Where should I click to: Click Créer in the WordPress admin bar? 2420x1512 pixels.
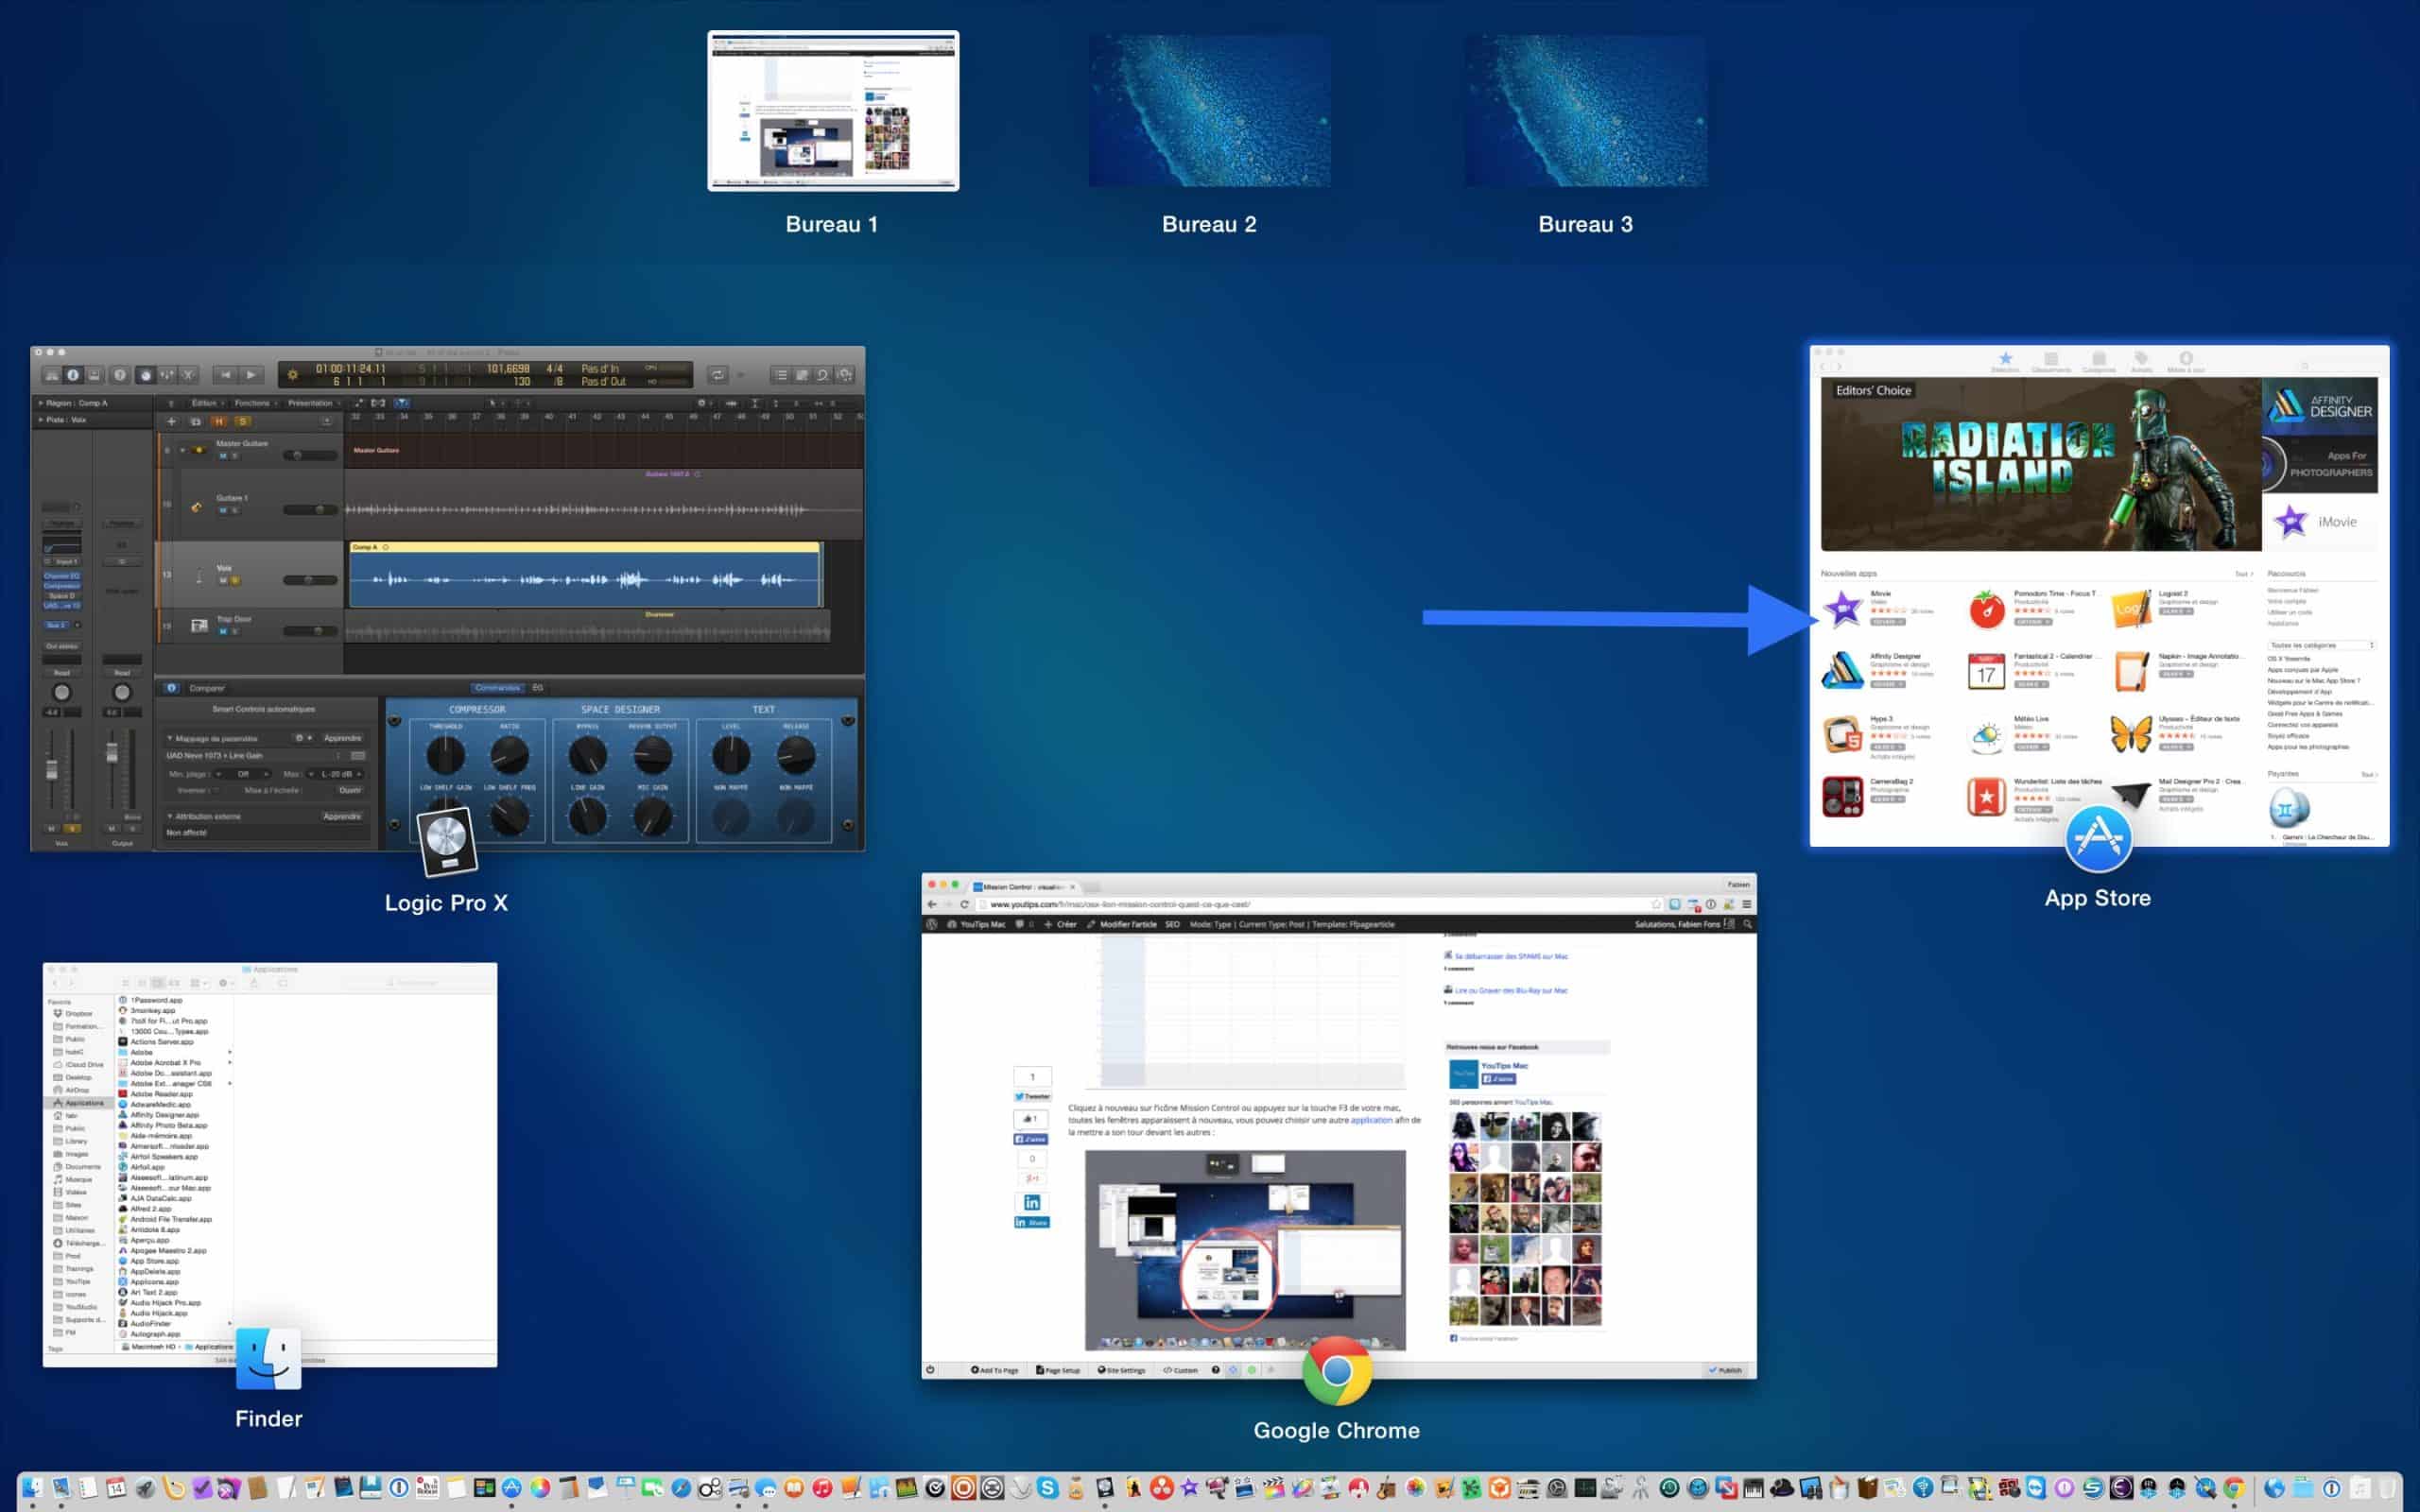click(x=1061, y=924)
